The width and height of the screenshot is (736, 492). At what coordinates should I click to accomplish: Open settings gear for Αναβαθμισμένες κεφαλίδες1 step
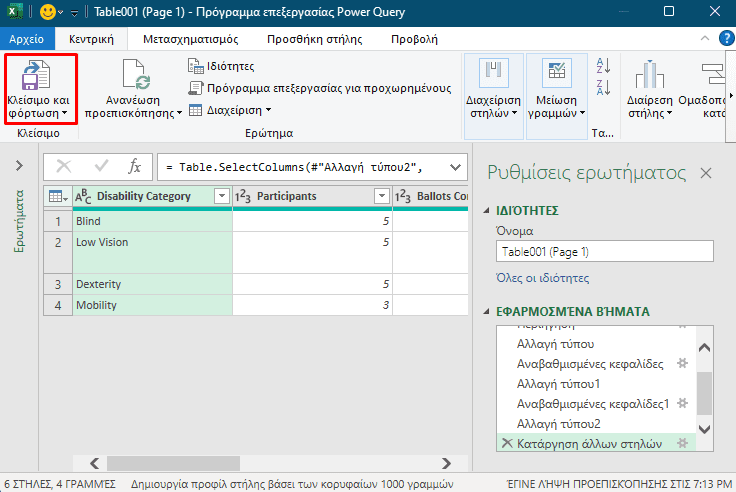682,403
